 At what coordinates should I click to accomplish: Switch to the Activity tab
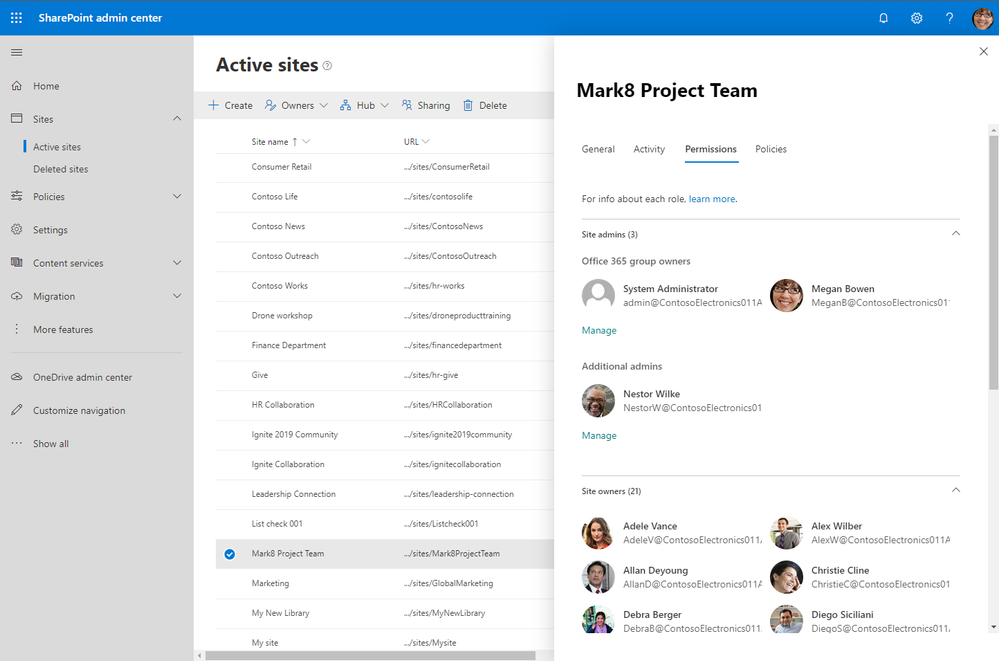pyautogui.click(x=649, y=149)
